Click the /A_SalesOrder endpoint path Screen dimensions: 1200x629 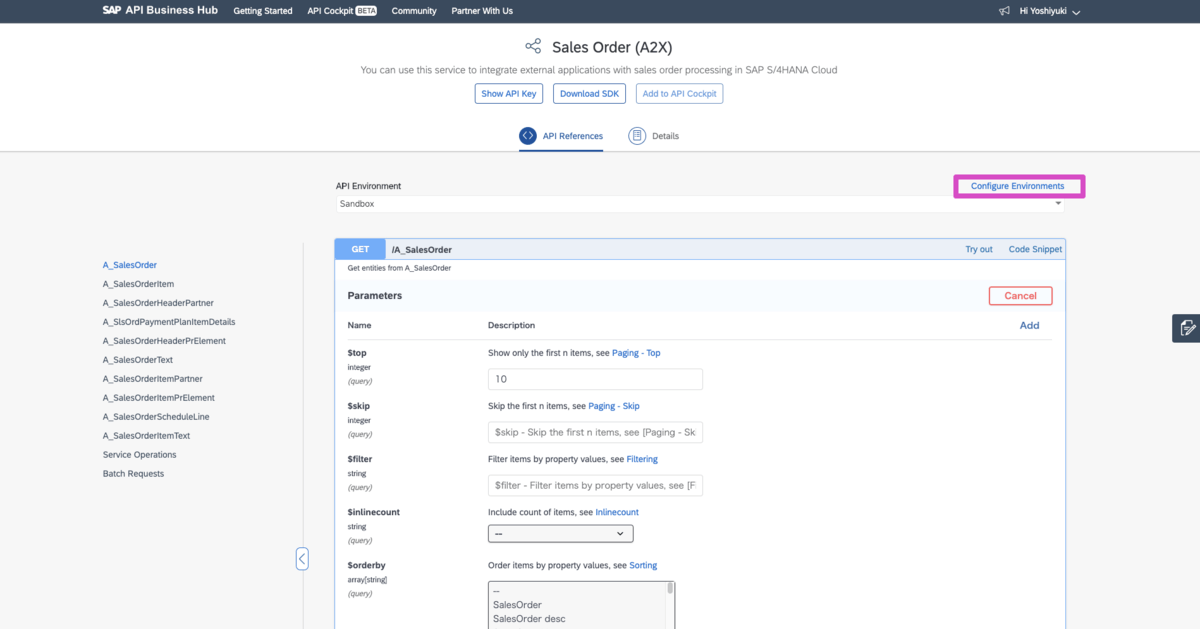point(422,249)
